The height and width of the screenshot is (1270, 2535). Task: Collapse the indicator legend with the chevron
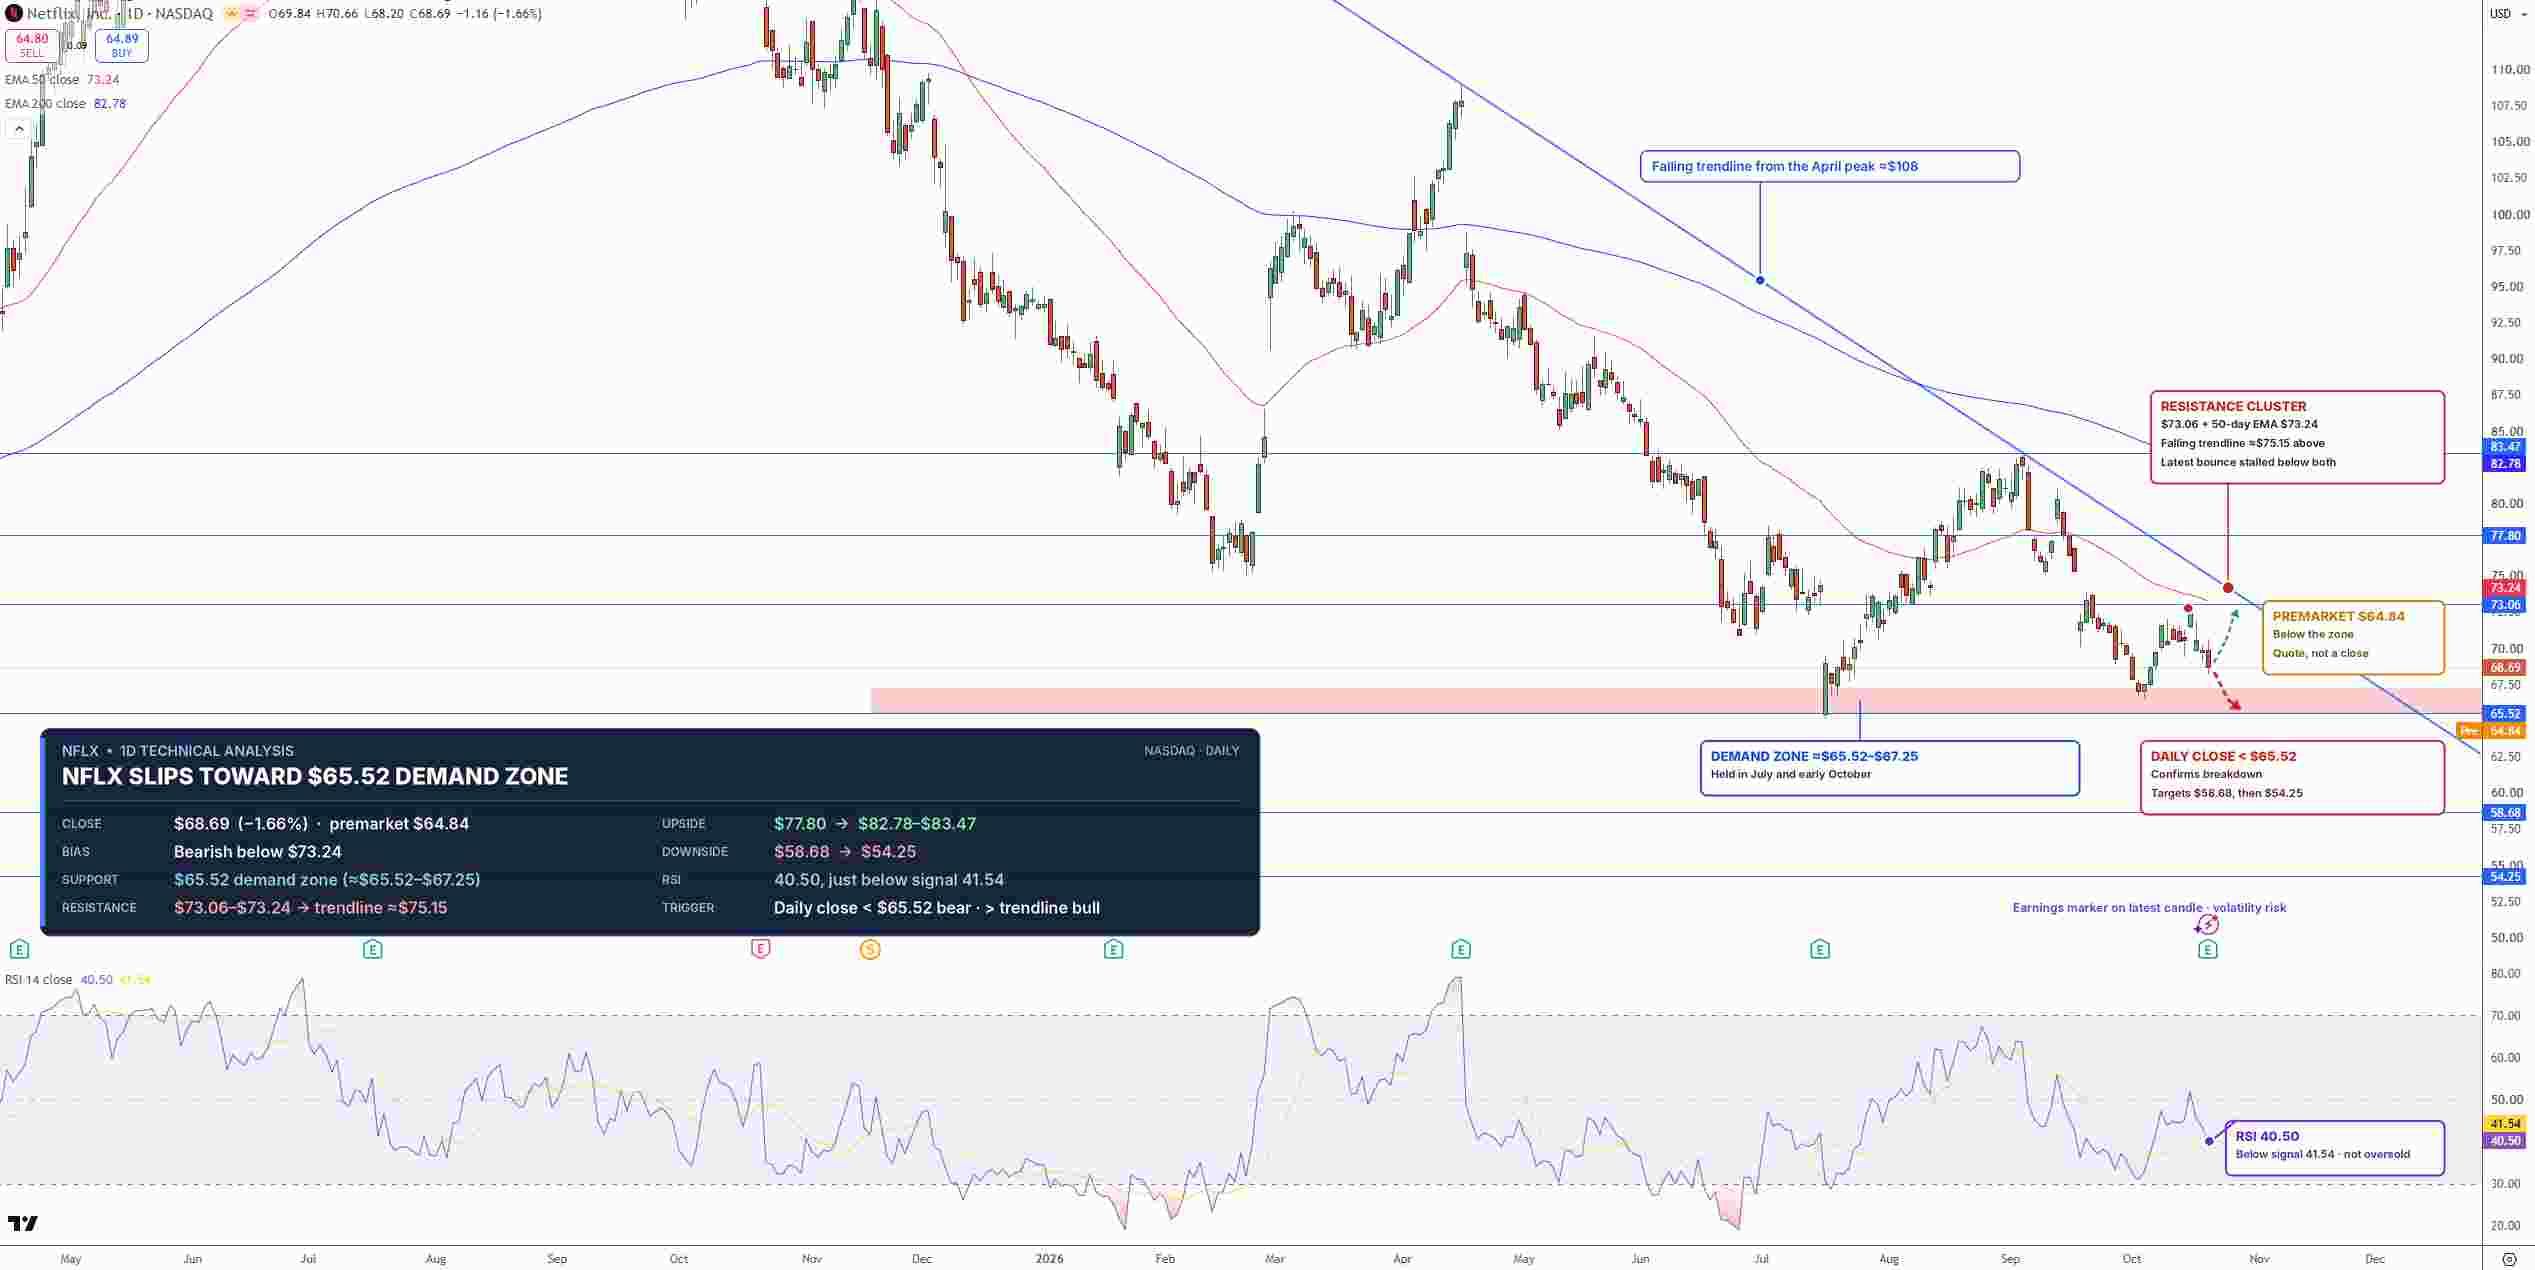pyautogui.click(x=19, y=128)
